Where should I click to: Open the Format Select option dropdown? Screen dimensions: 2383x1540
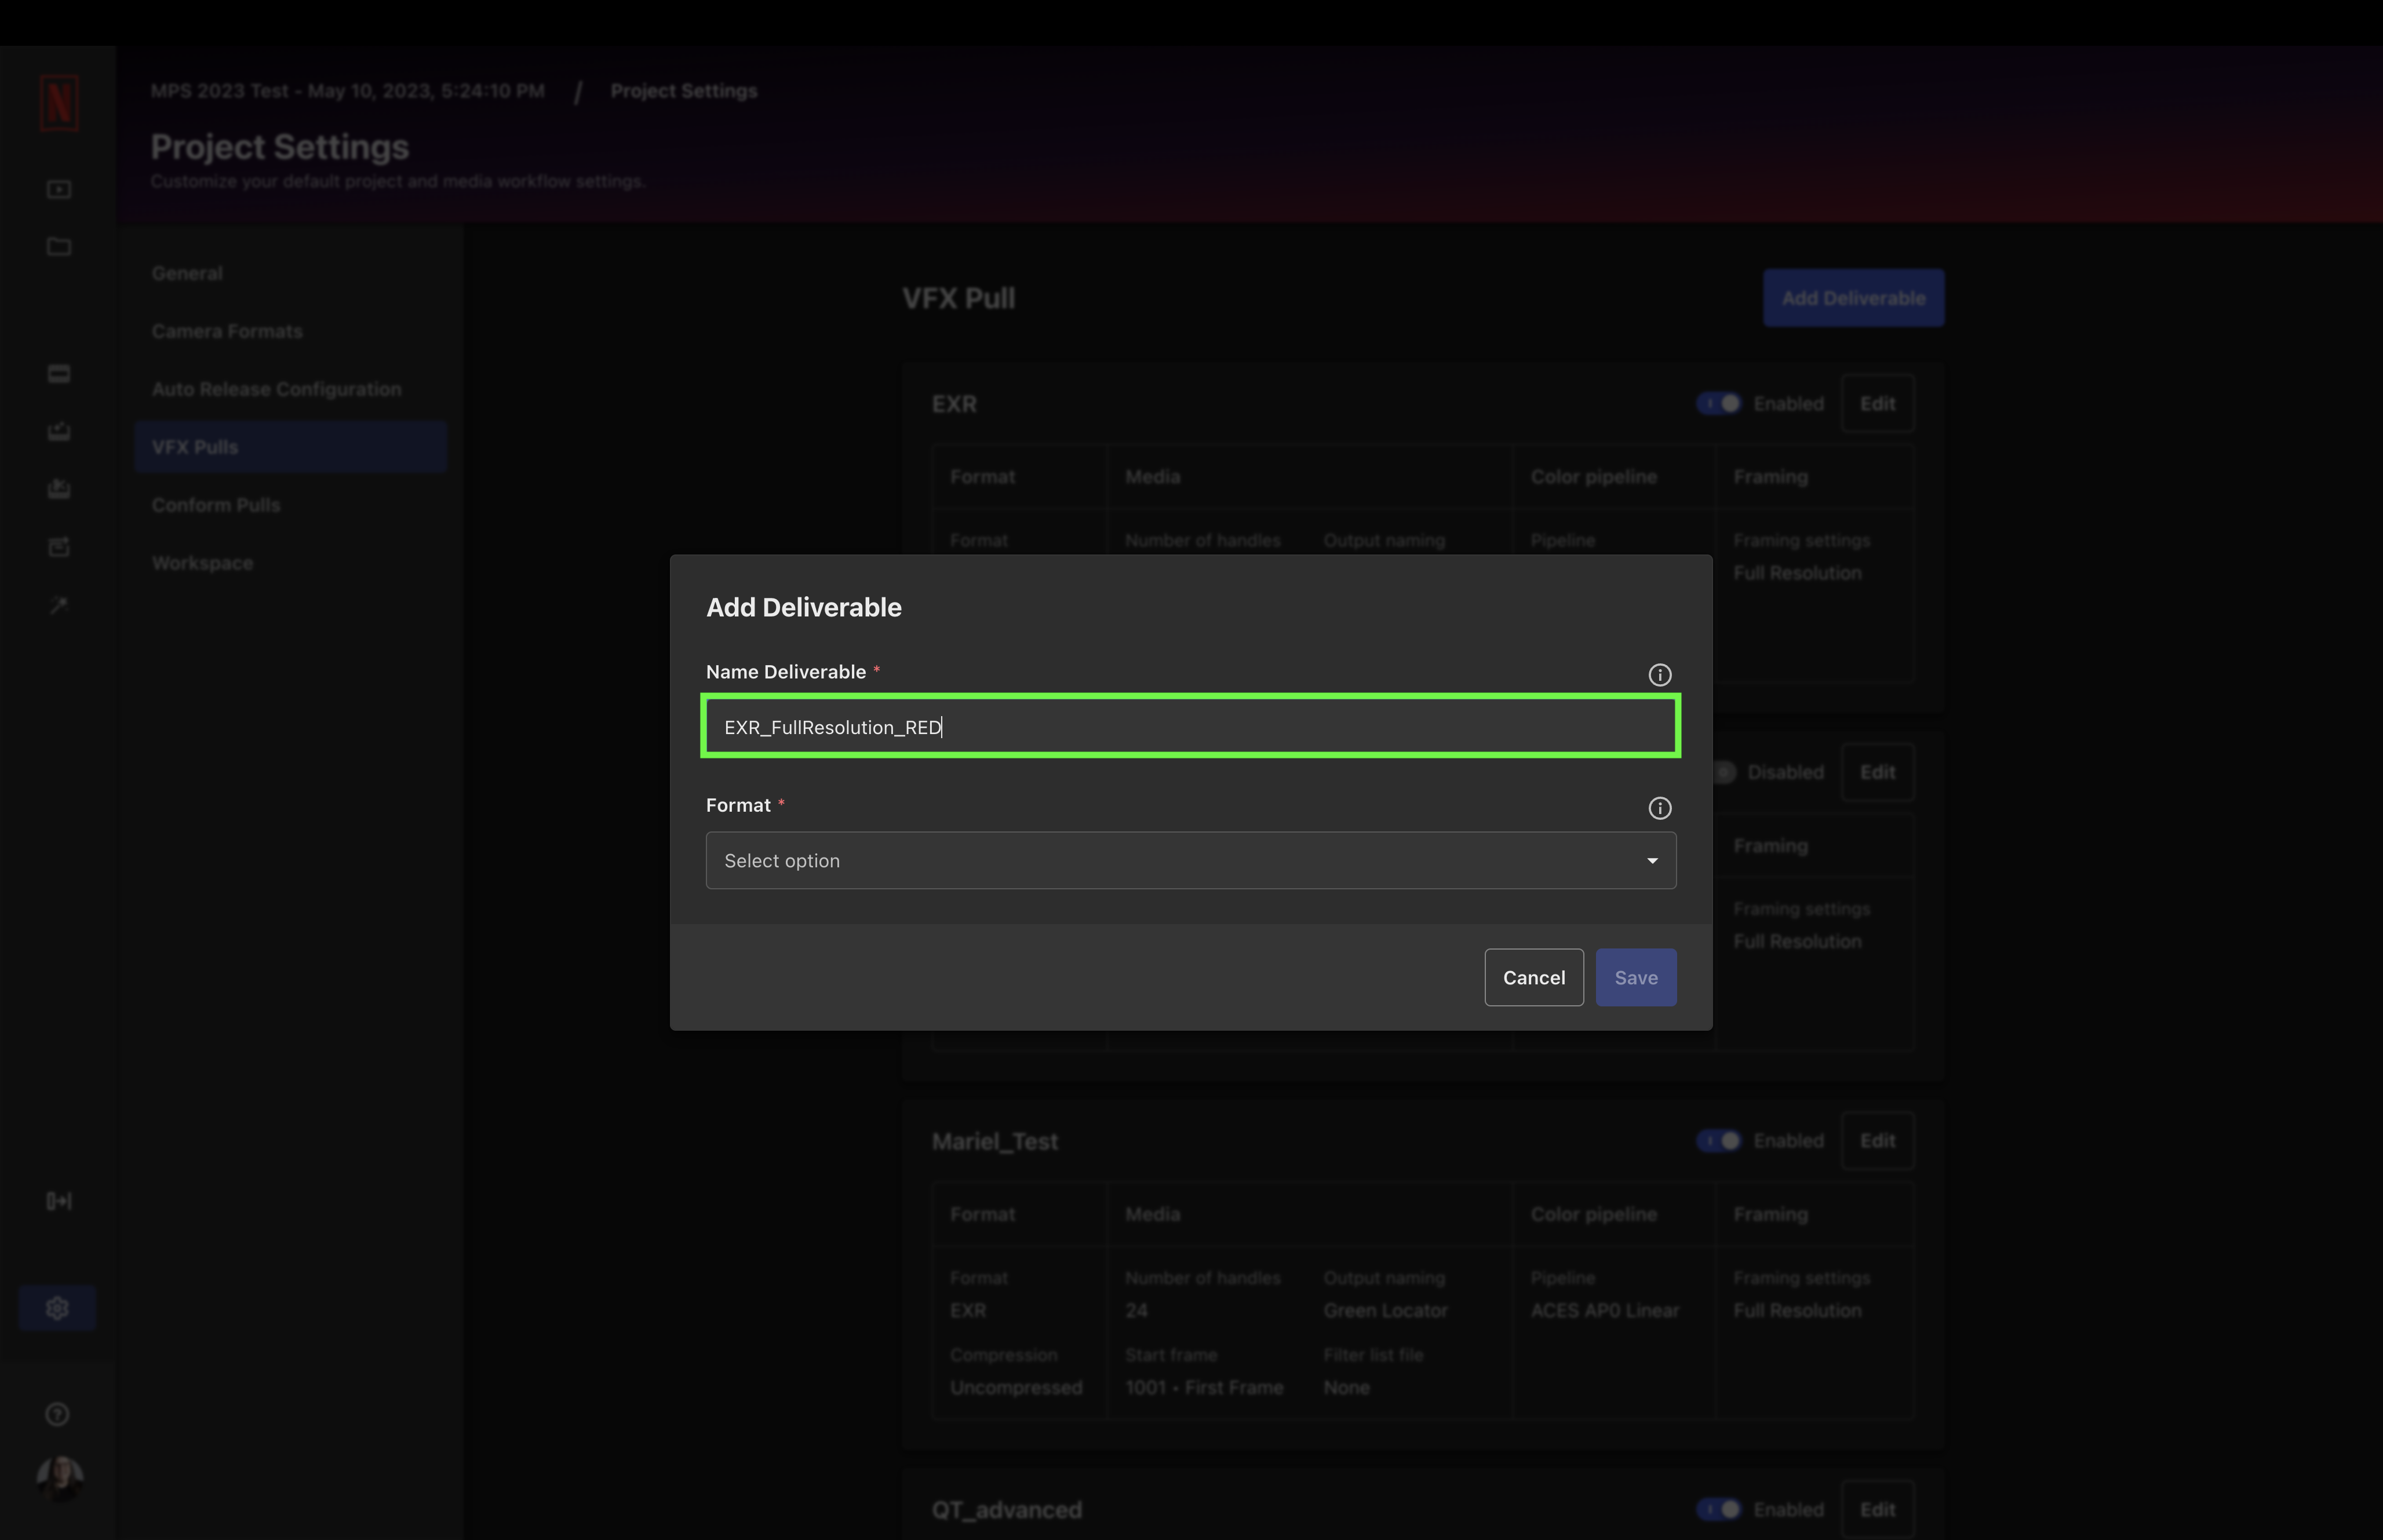click(x=1191, y=860)
